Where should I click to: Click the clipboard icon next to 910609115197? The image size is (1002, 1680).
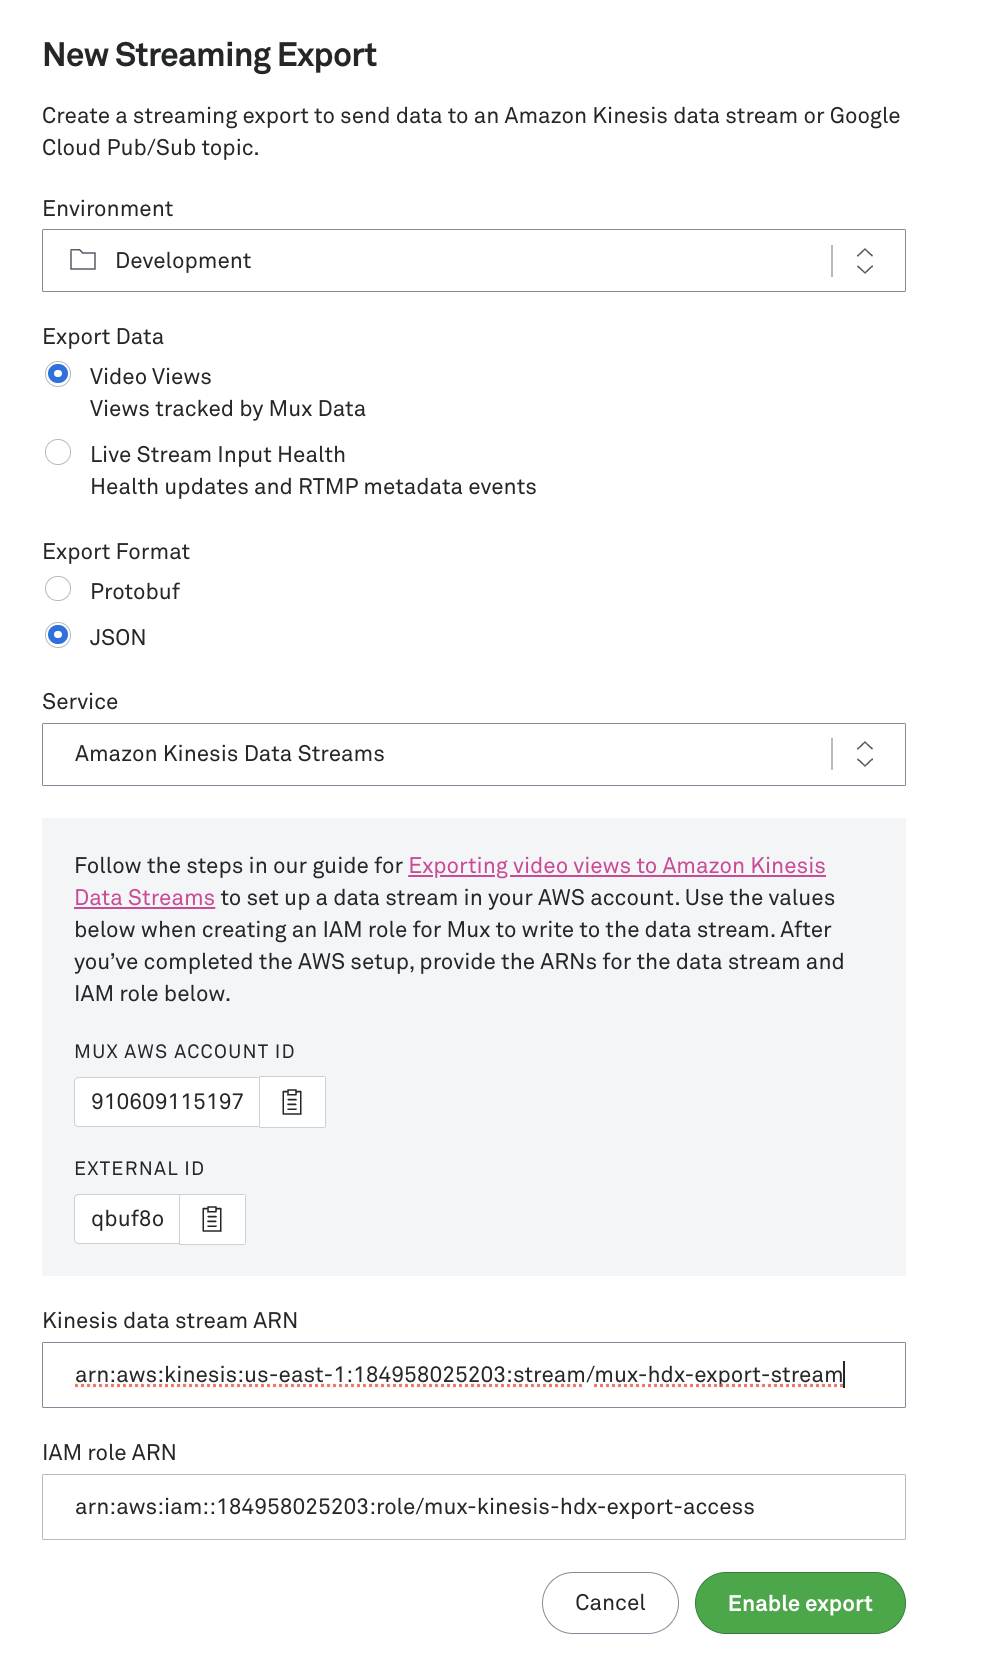[292, 1101]
